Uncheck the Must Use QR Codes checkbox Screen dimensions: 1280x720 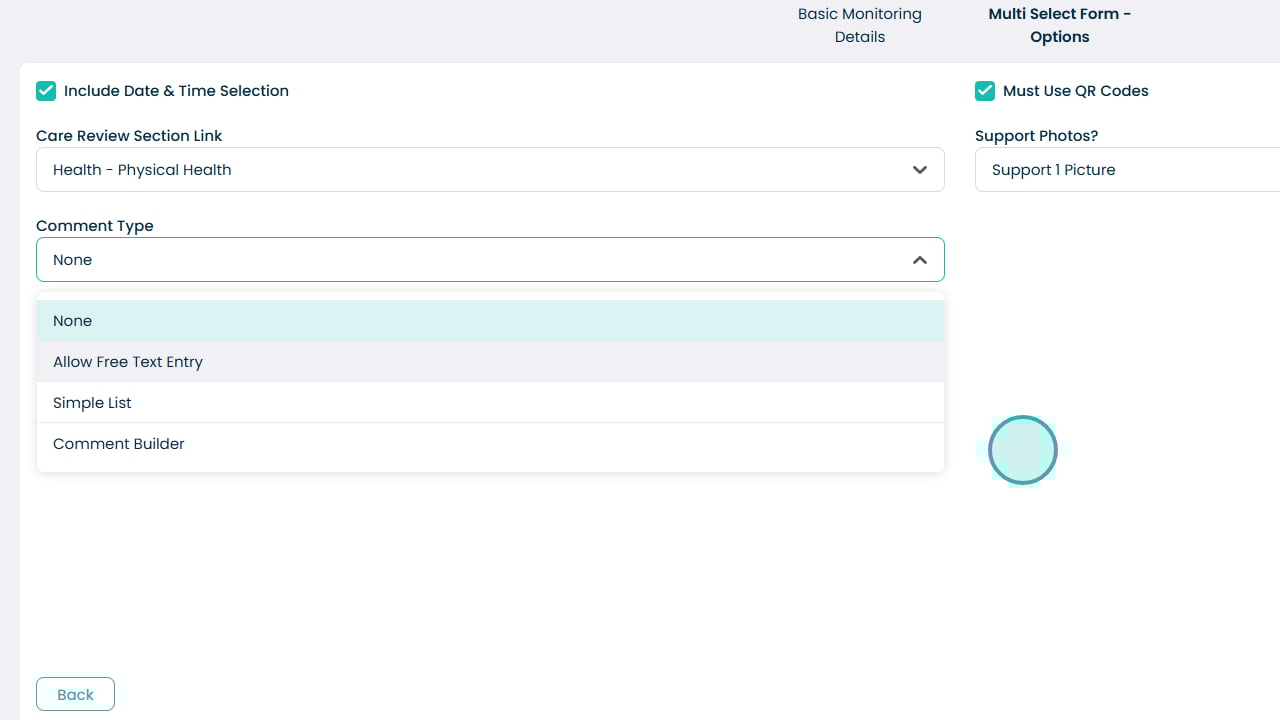[x=985, y=91]
